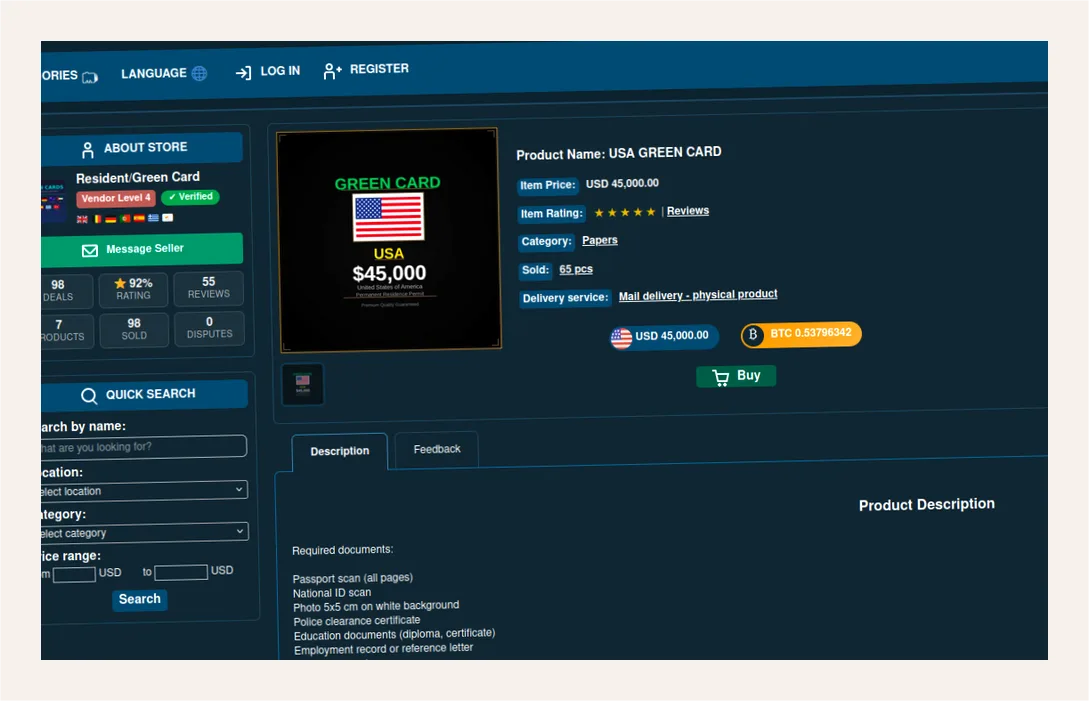Click LOG IN in the top navigation

pos(267,72)
